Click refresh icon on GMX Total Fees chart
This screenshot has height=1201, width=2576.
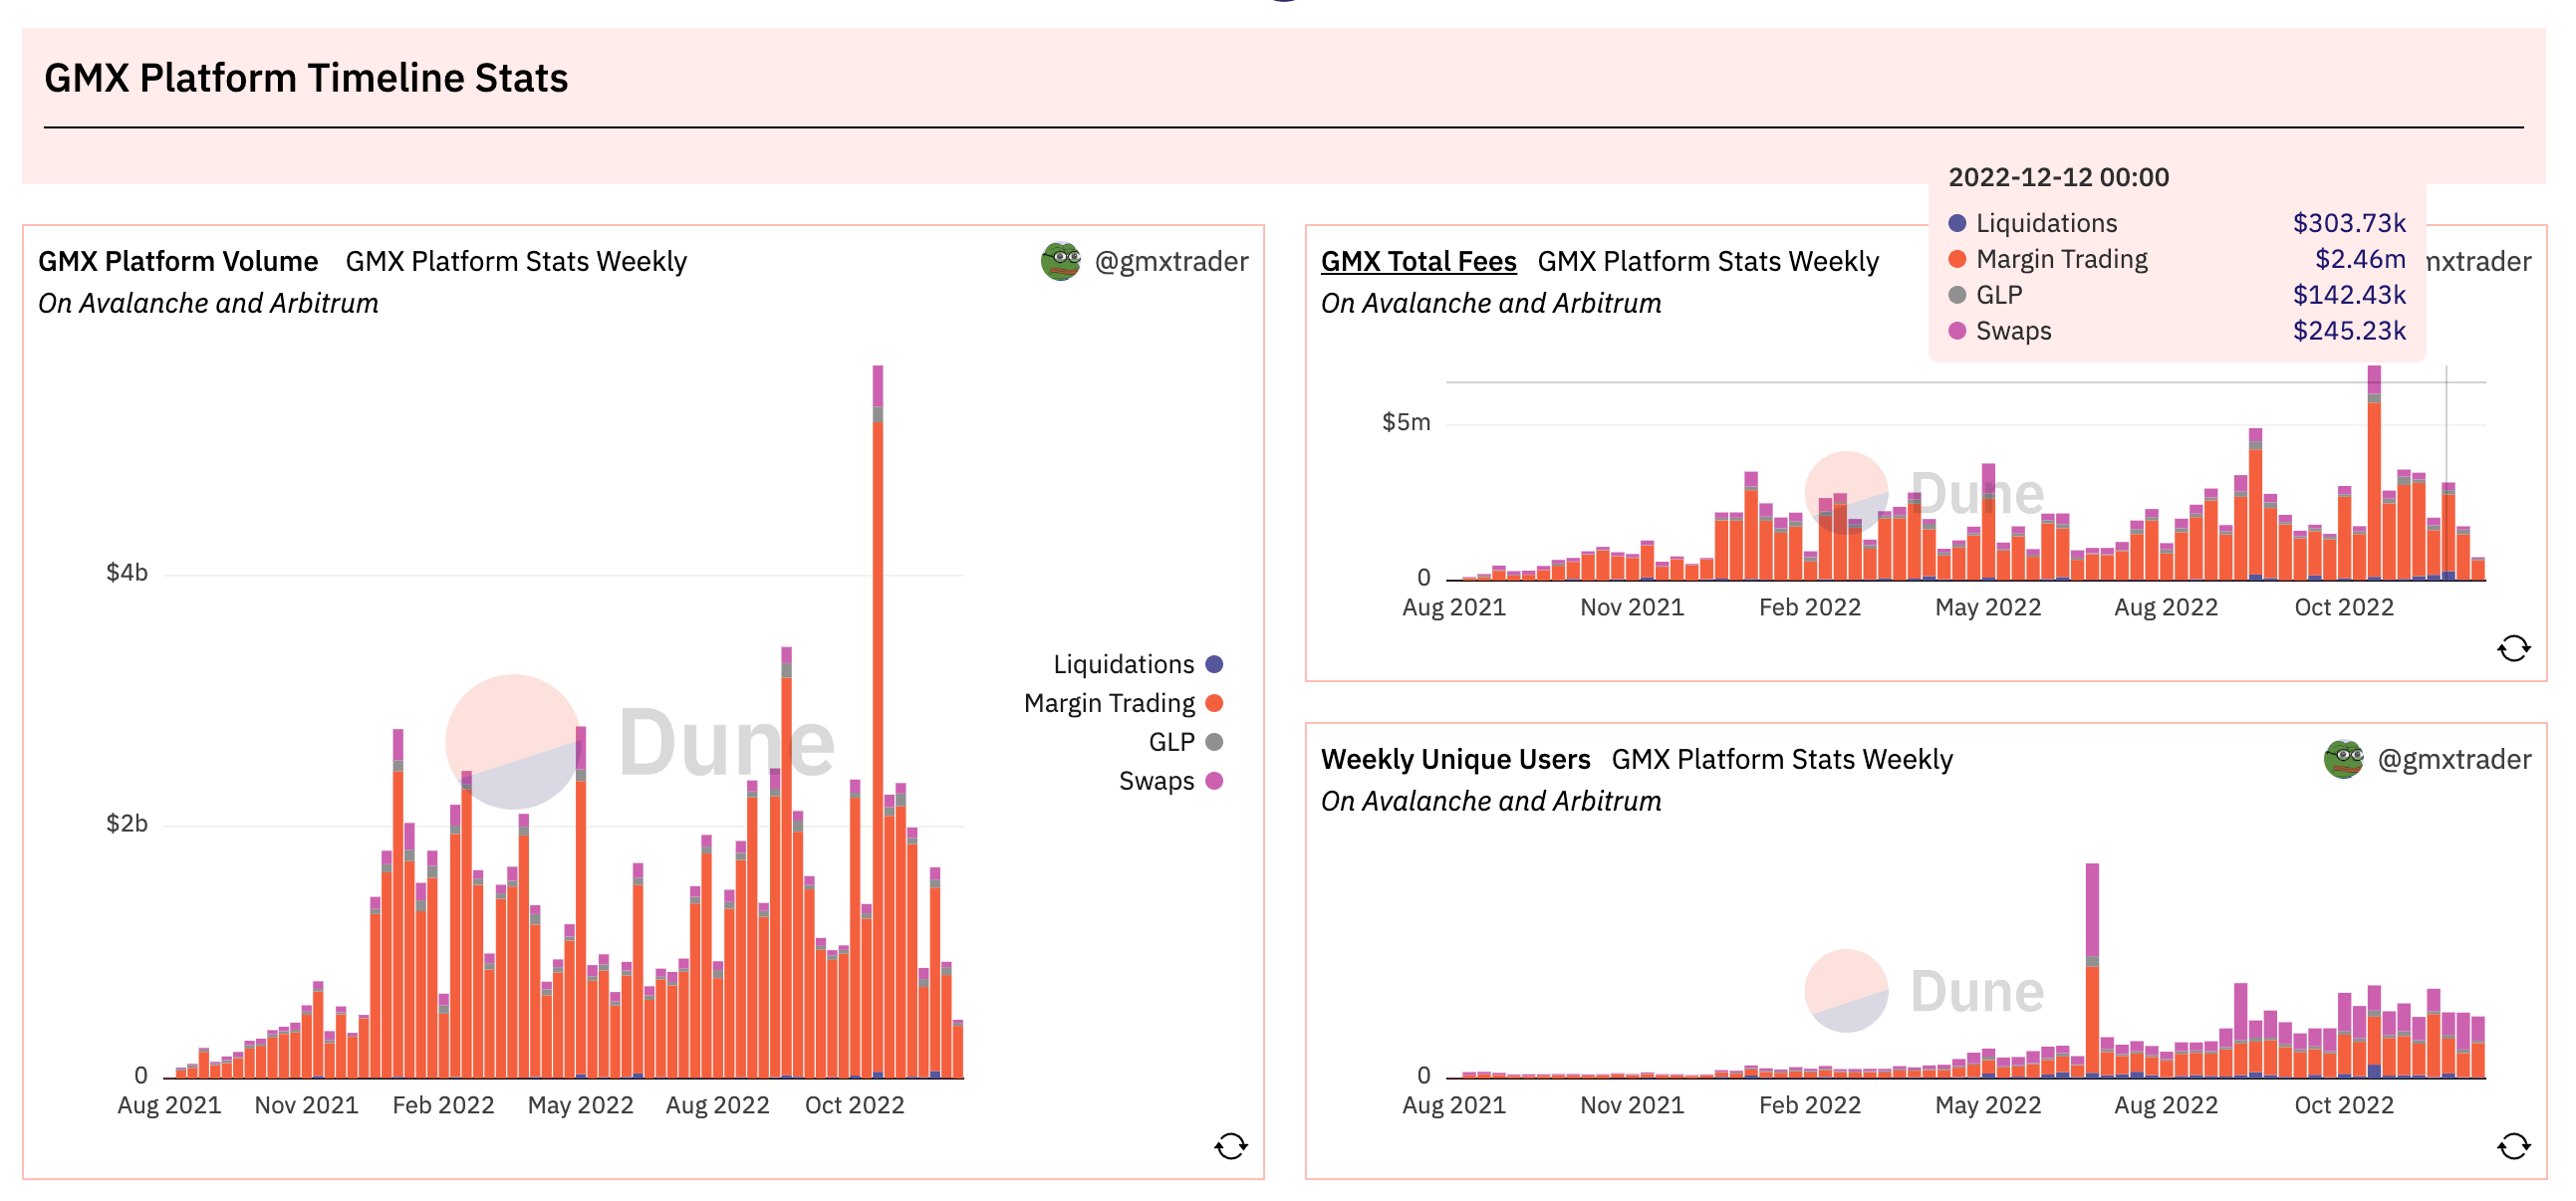point(2513,649)
